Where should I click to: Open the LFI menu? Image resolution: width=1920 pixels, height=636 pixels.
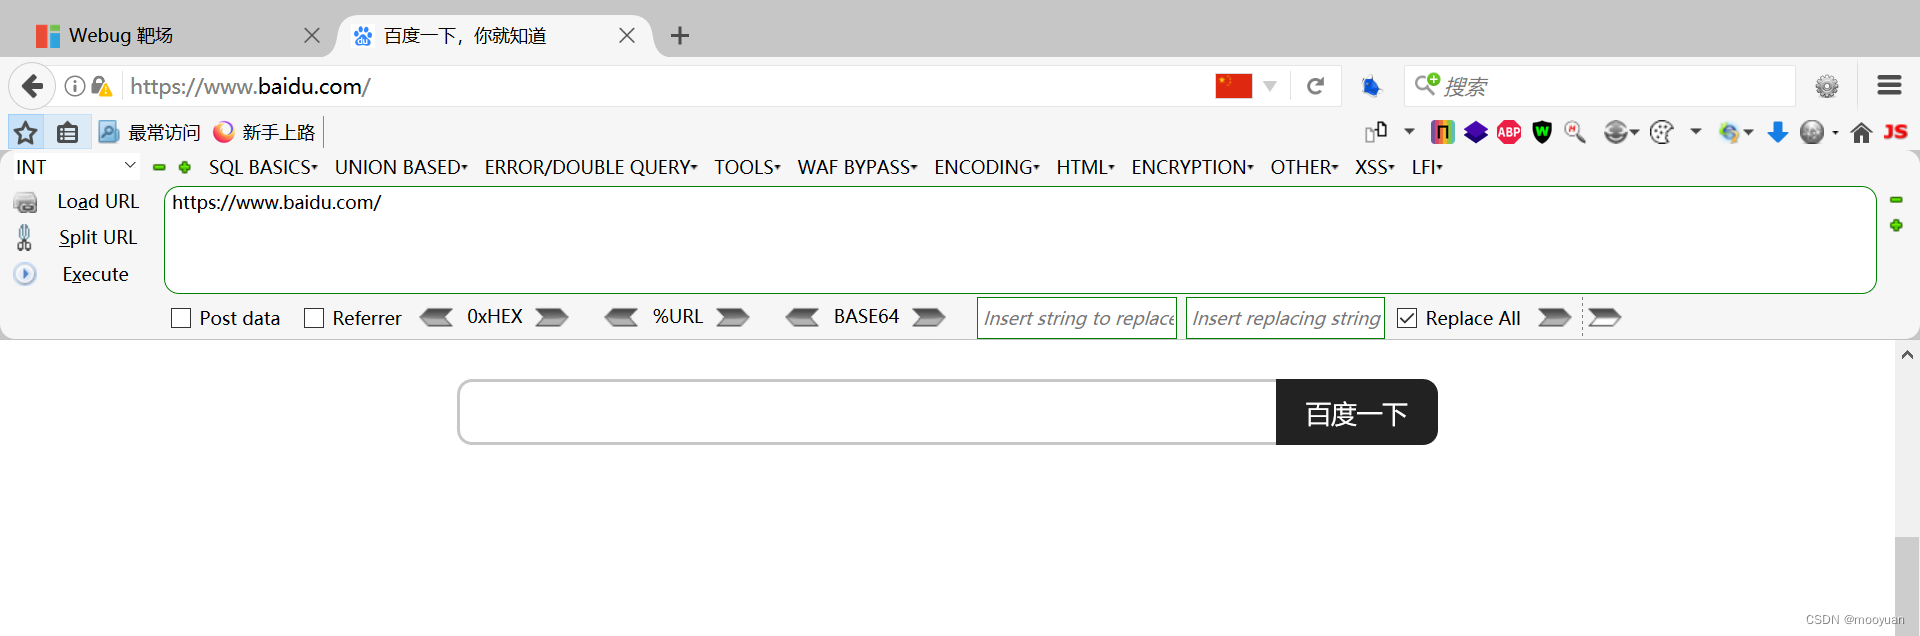[x=1427, y=167]
